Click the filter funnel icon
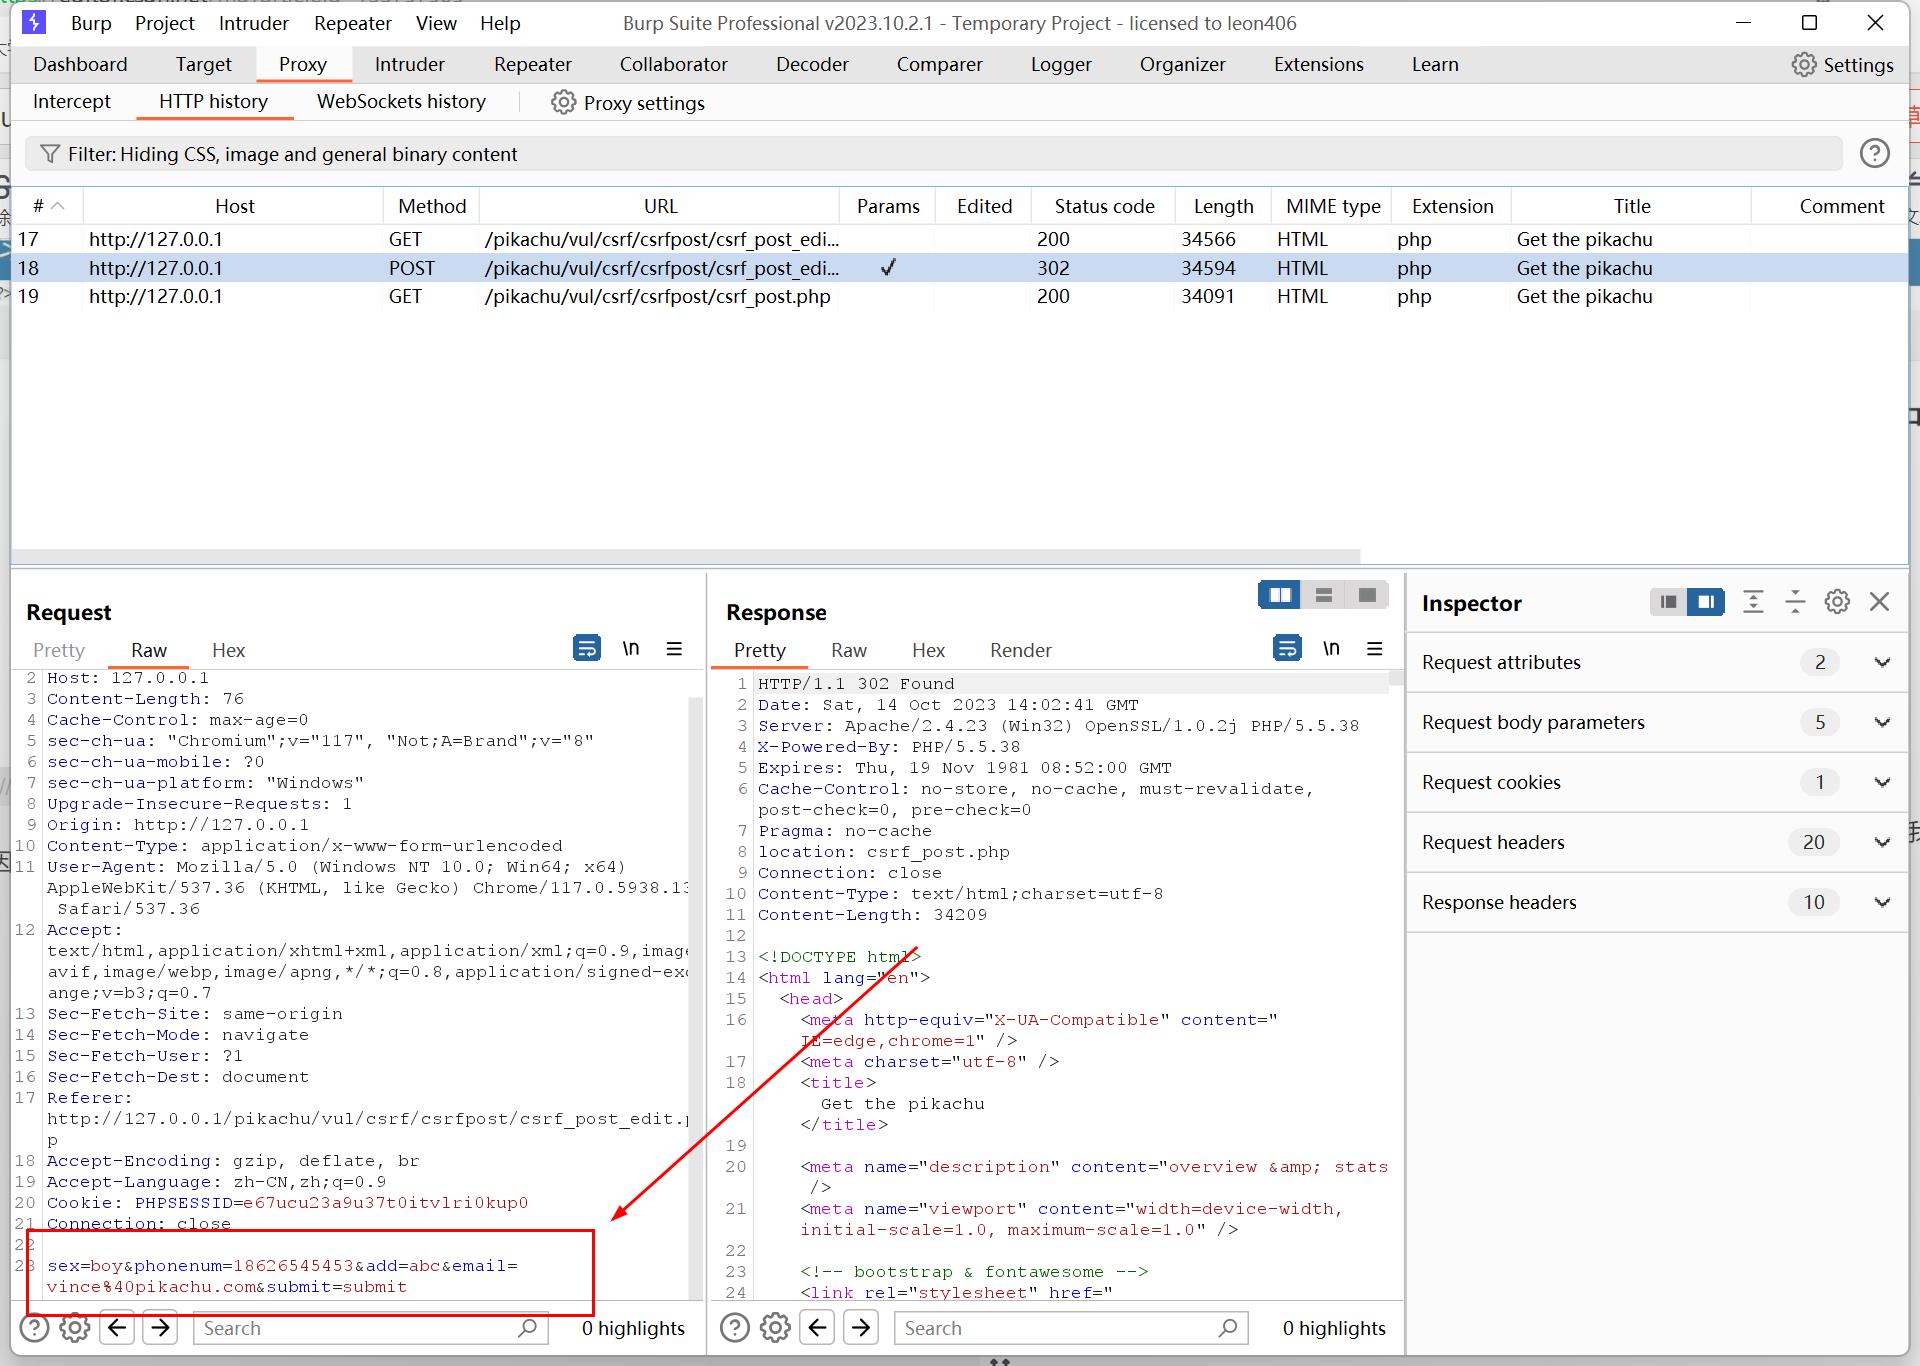Viewport: 1920px width, 1366px height. [x=50, y=154]
